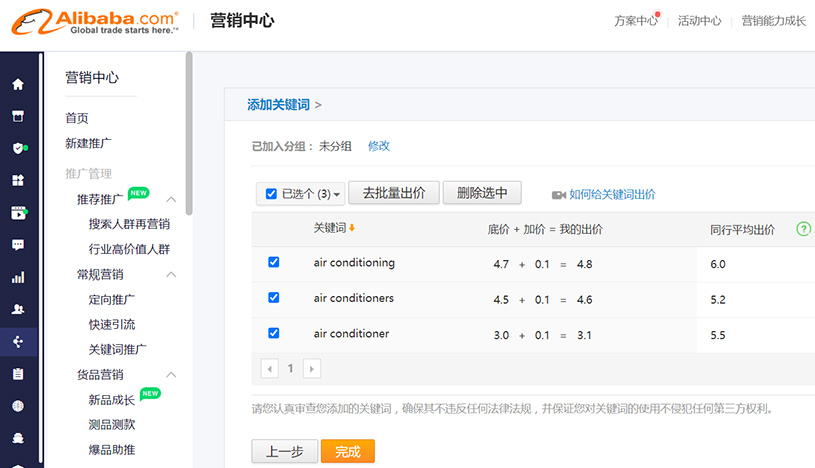Open 爆品助推 menu item

pyautogui.click(x=111, y=450)
